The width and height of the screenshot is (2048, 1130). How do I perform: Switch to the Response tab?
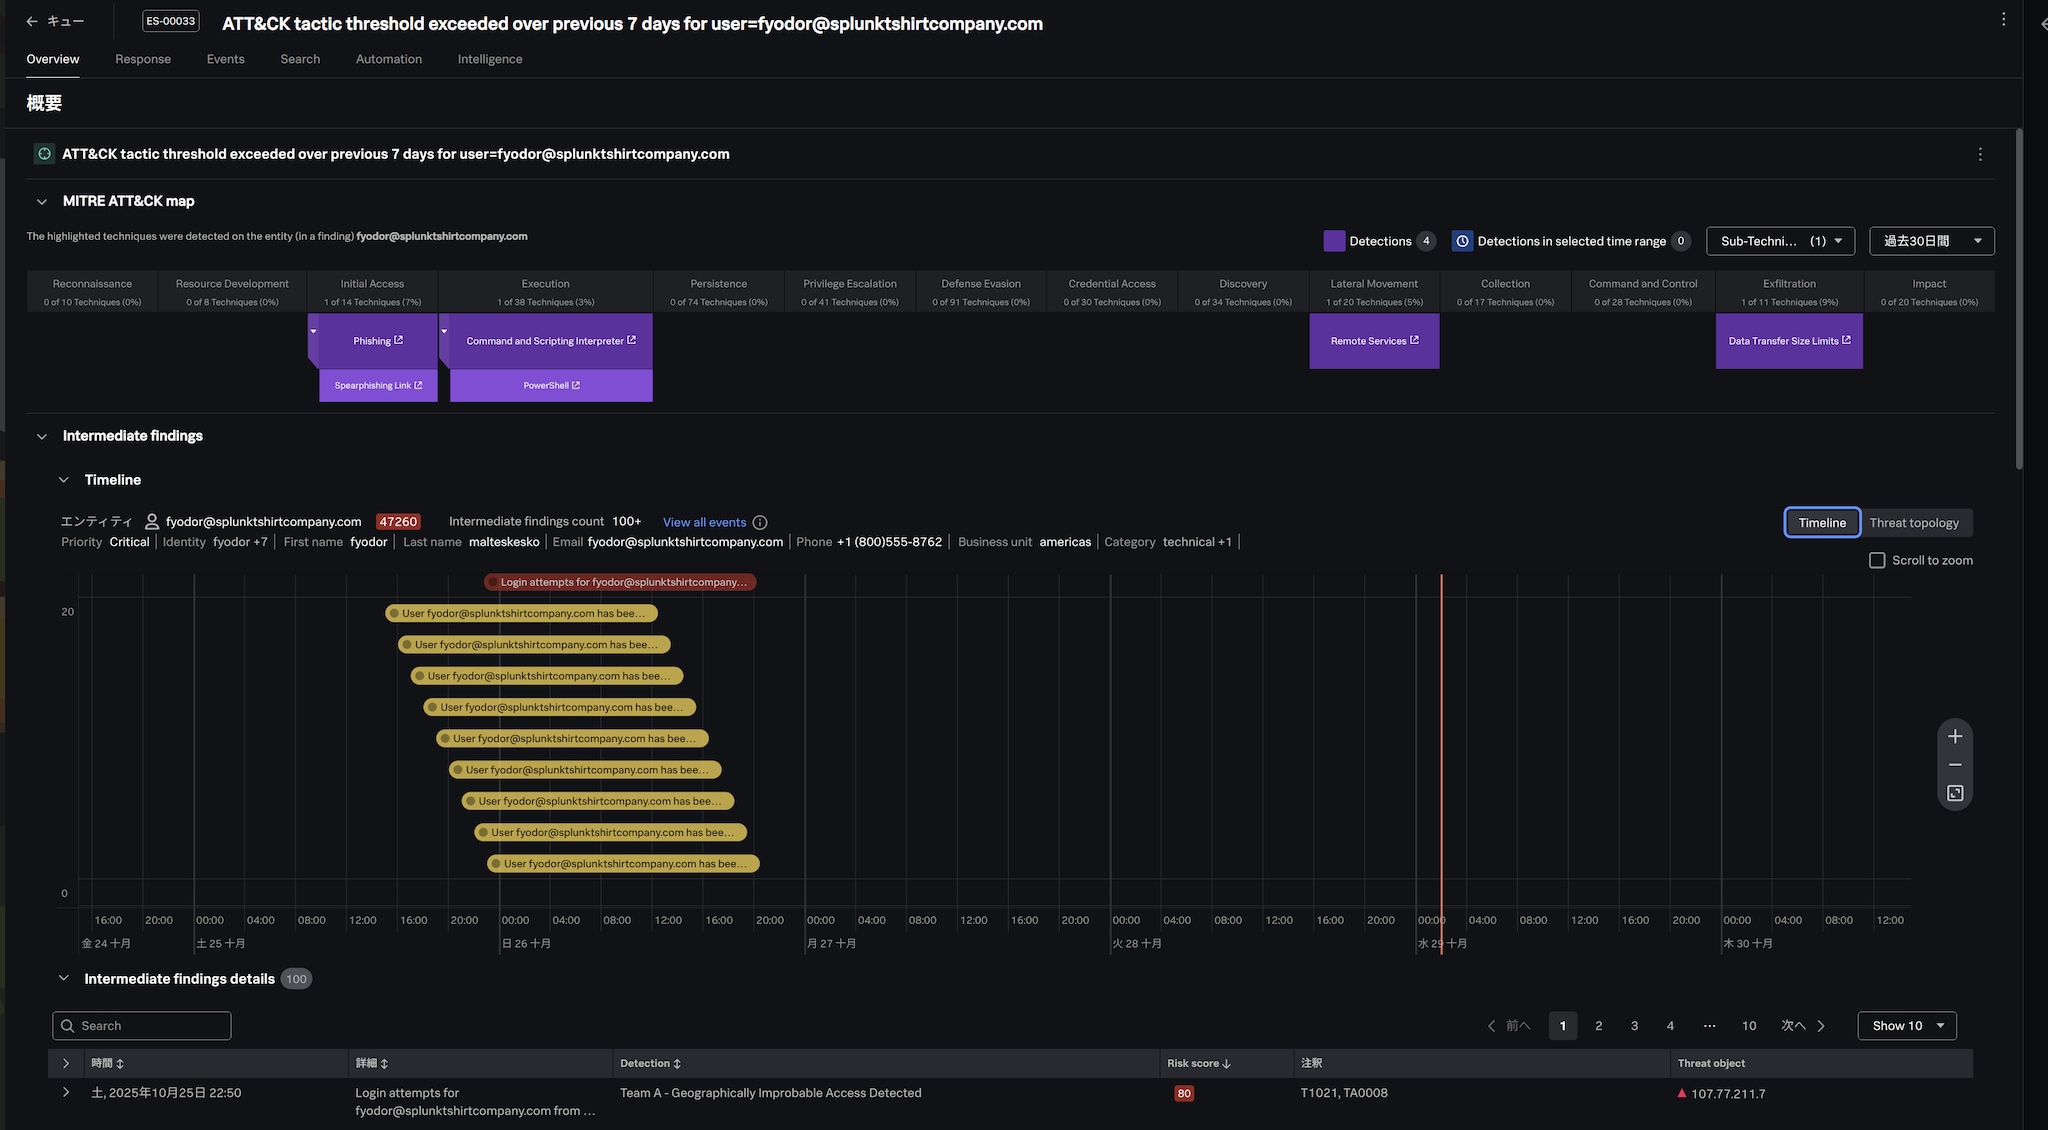point(143,59)
